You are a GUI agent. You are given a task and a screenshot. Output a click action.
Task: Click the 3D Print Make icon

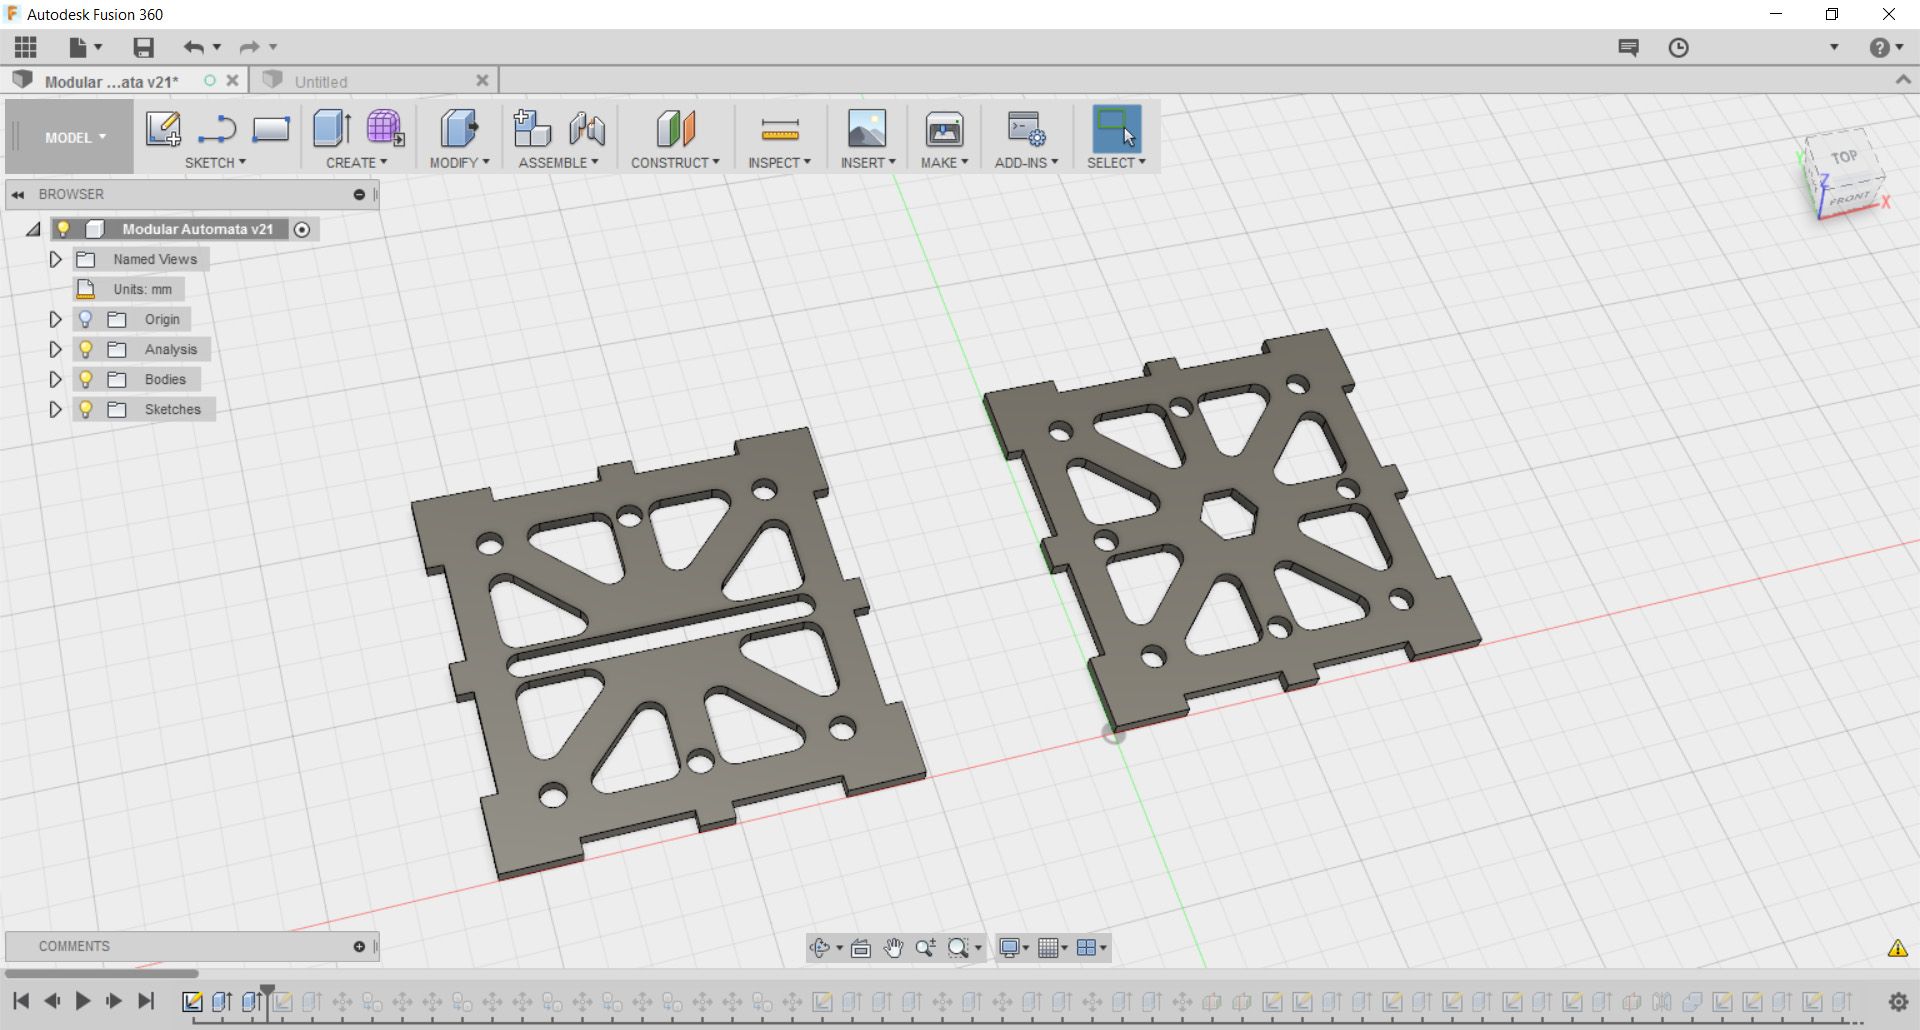[944, 129]
